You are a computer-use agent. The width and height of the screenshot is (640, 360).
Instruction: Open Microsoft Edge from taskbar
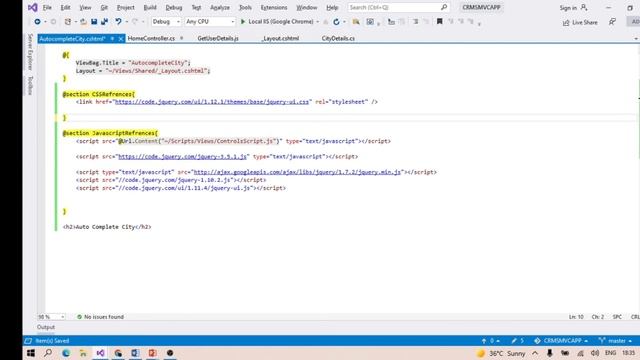pos(66,353)
